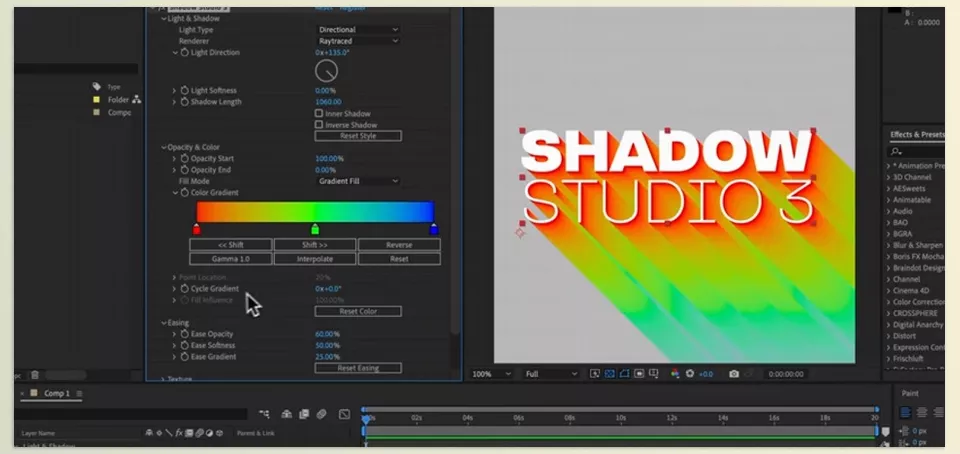This screenshot has width=960, height=454.
Task: Click Reset Color button
Action: click(x=358, y=311)
